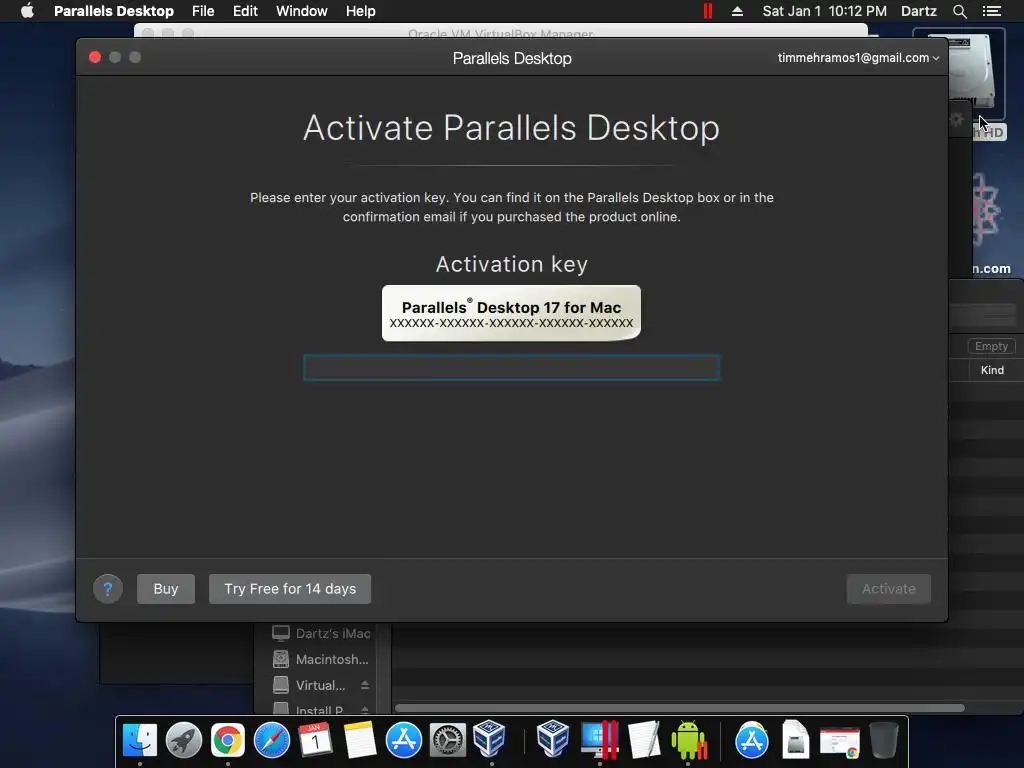This screenshot has width=1024, height=768.
Task: Click the Parallels Desktop 17 key sample image
Action: [511, 313]
